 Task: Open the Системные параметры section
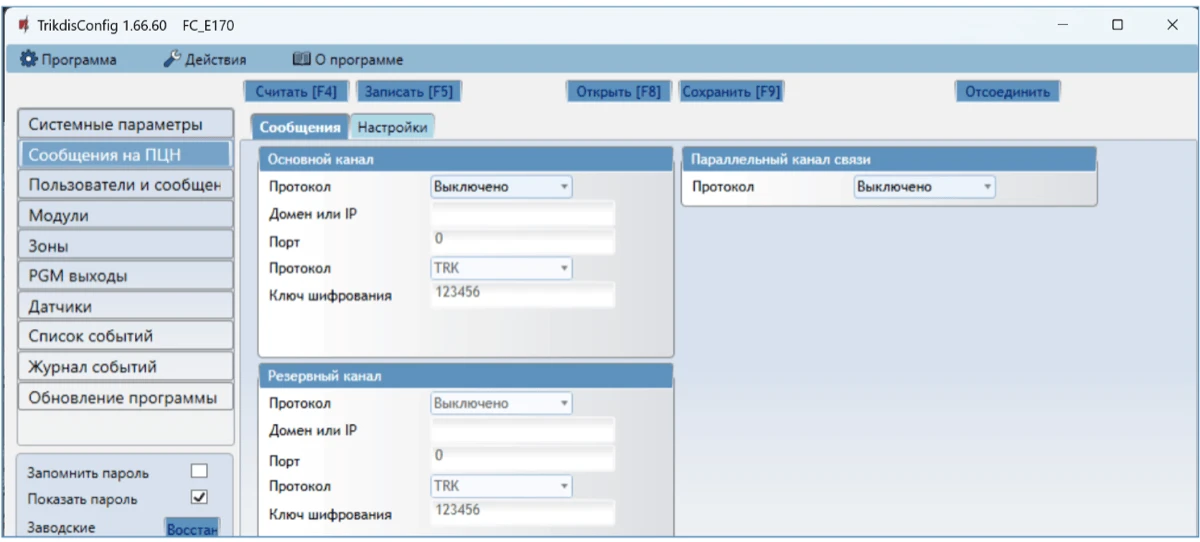tap(125, 125)
